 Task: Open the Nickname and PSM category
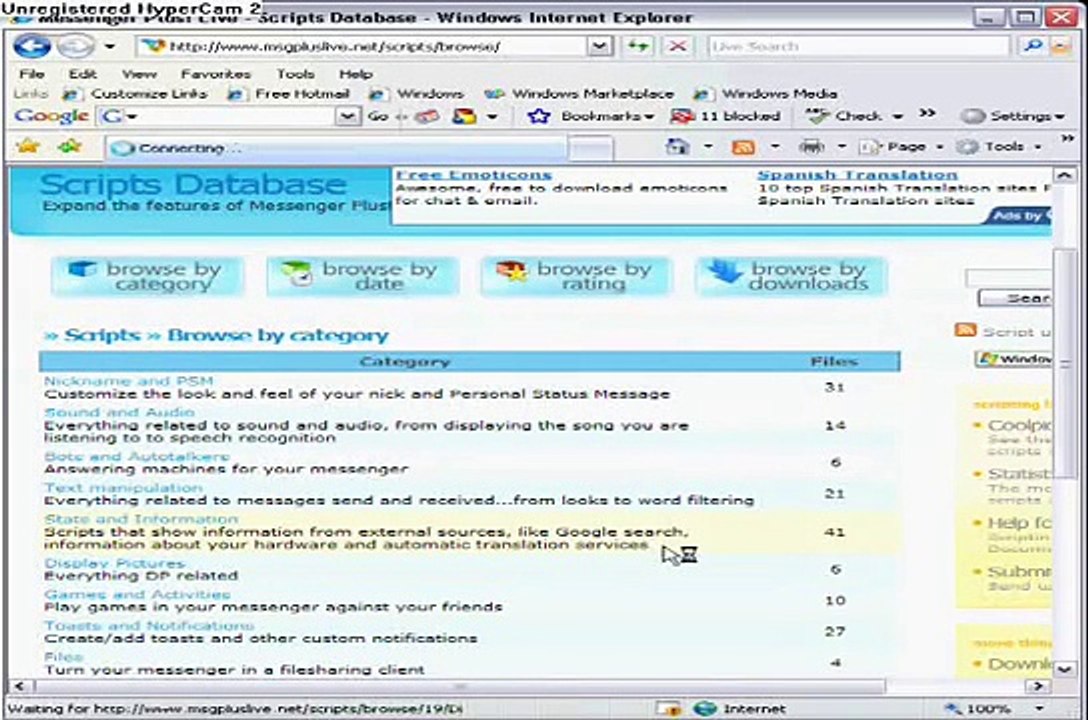pyautogui.click(x=128, y=381)
